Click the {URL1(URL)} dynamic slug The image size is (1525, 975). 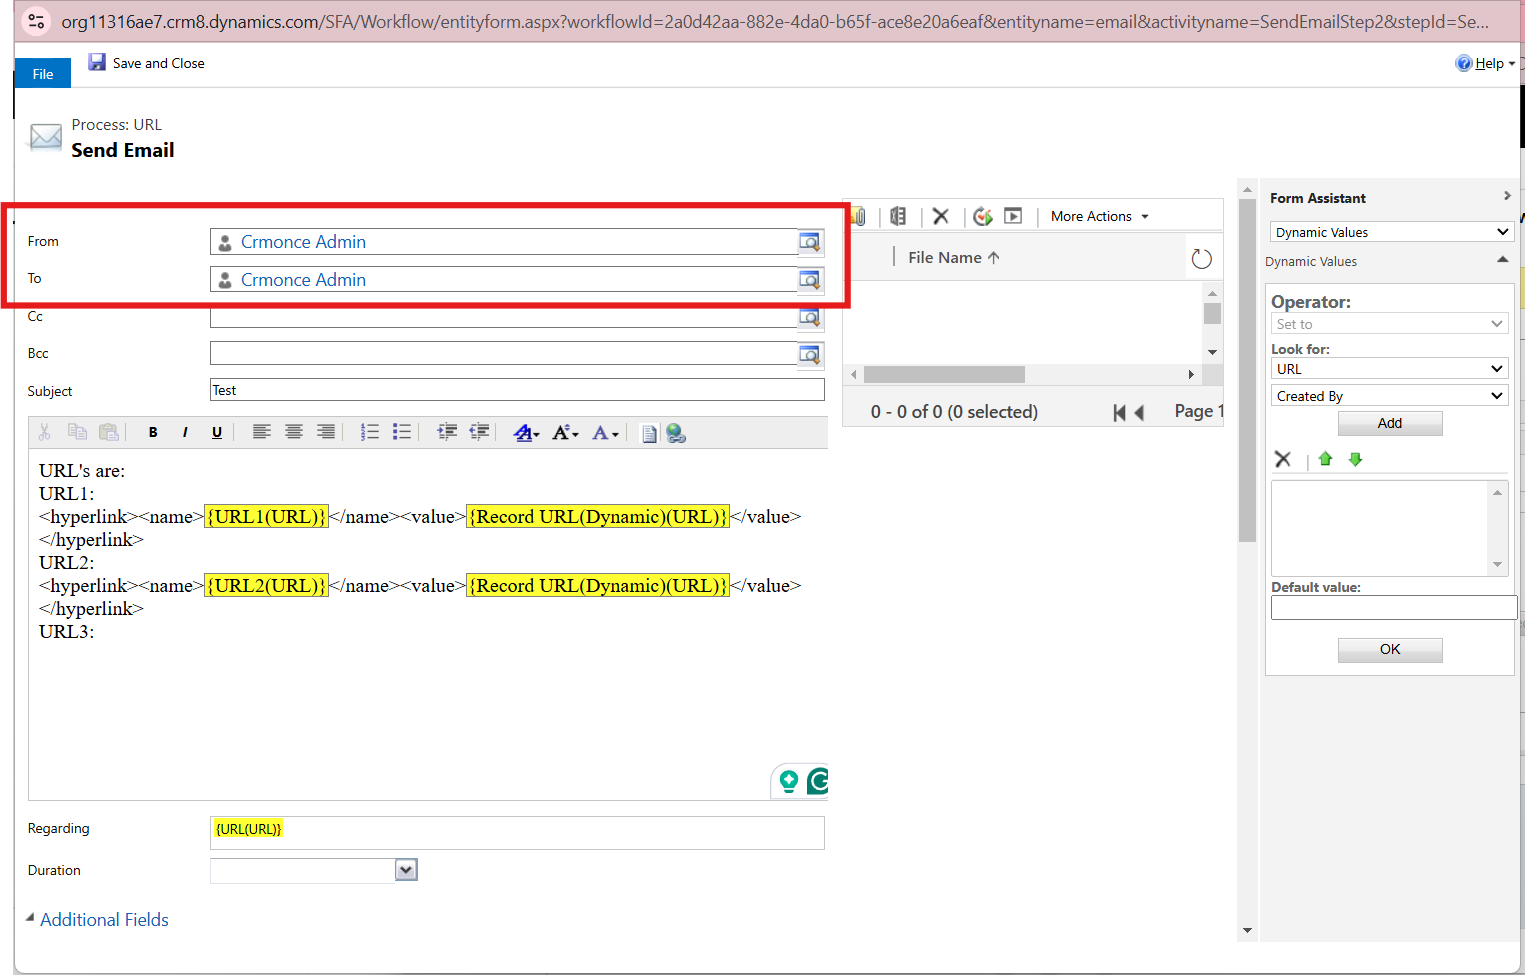[266, 517]
